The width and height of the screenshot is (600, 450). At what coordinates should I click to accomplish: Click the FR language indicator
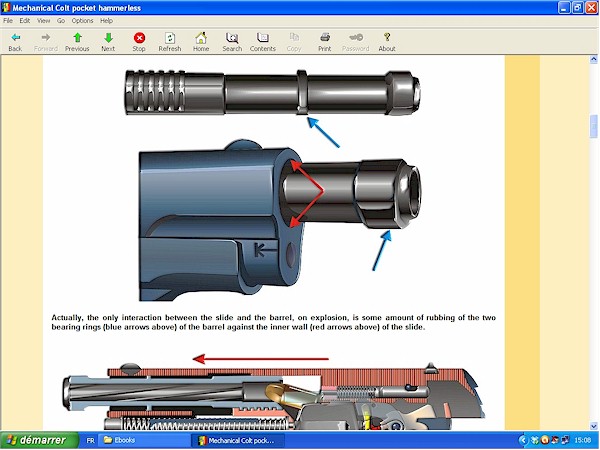click(90, 440)
